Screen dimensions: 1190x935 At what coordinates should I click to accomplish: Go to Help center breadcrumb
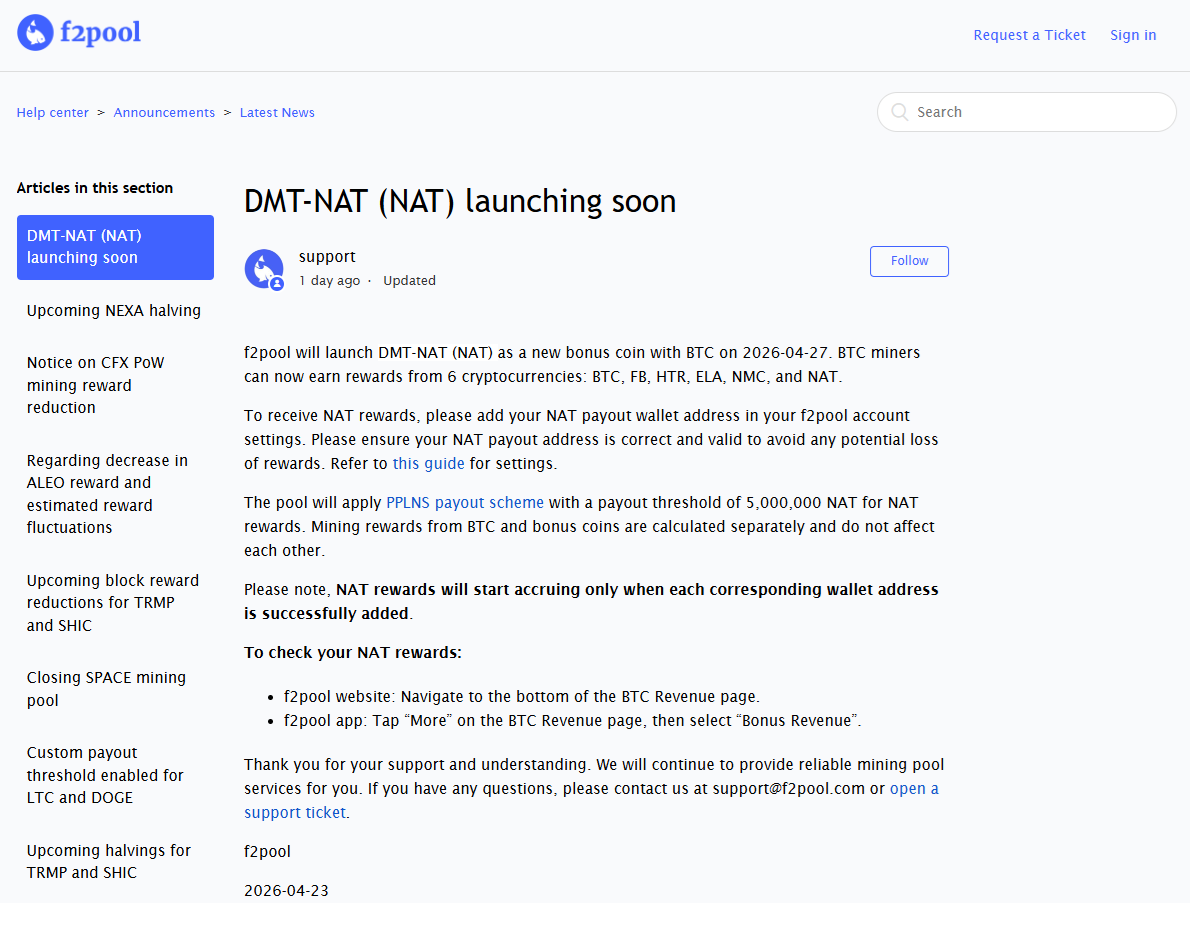[x=52, y=112]
